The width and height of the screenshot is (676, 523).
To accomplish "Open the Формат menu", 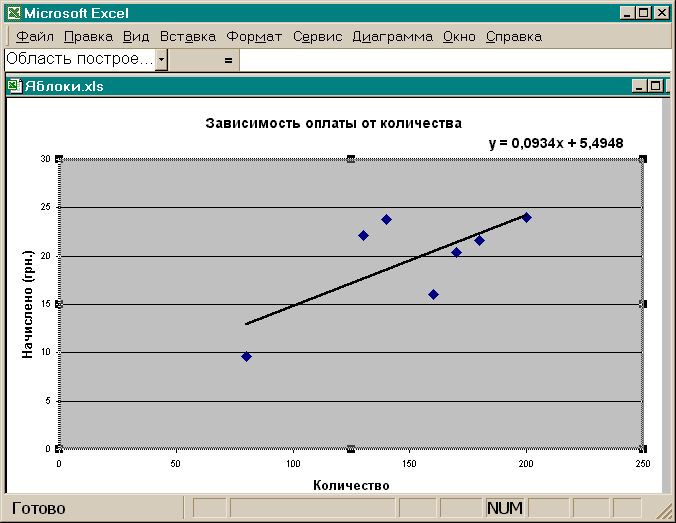I will [x=254, y=37].
